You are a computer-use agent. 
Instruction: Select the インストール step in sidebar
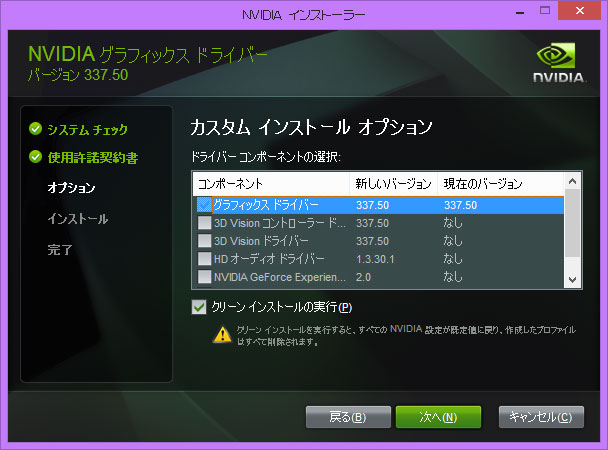pyautogui.click(x=78, y=219)
